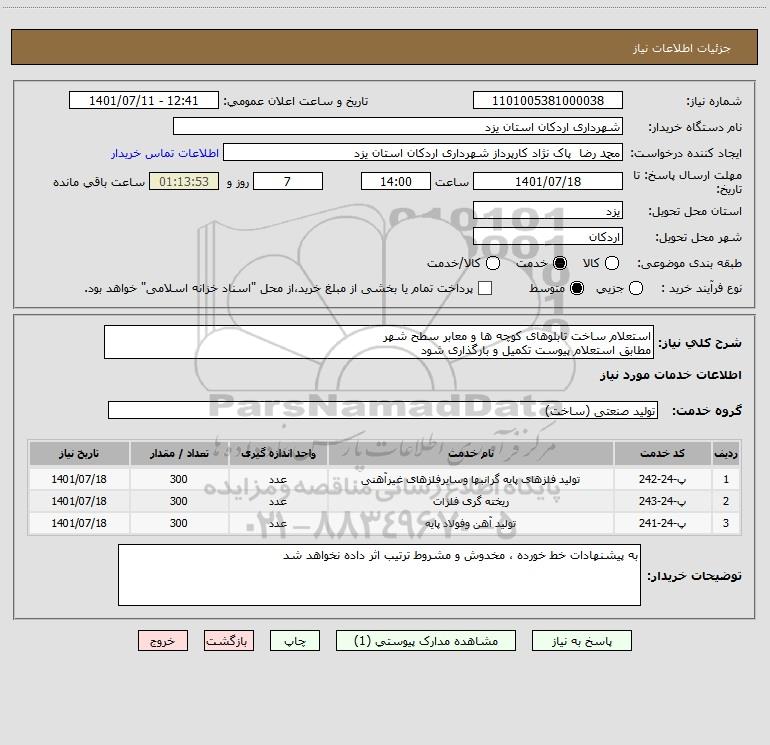Click the date 1401/07/18 in row 2

tap(79, 501)
